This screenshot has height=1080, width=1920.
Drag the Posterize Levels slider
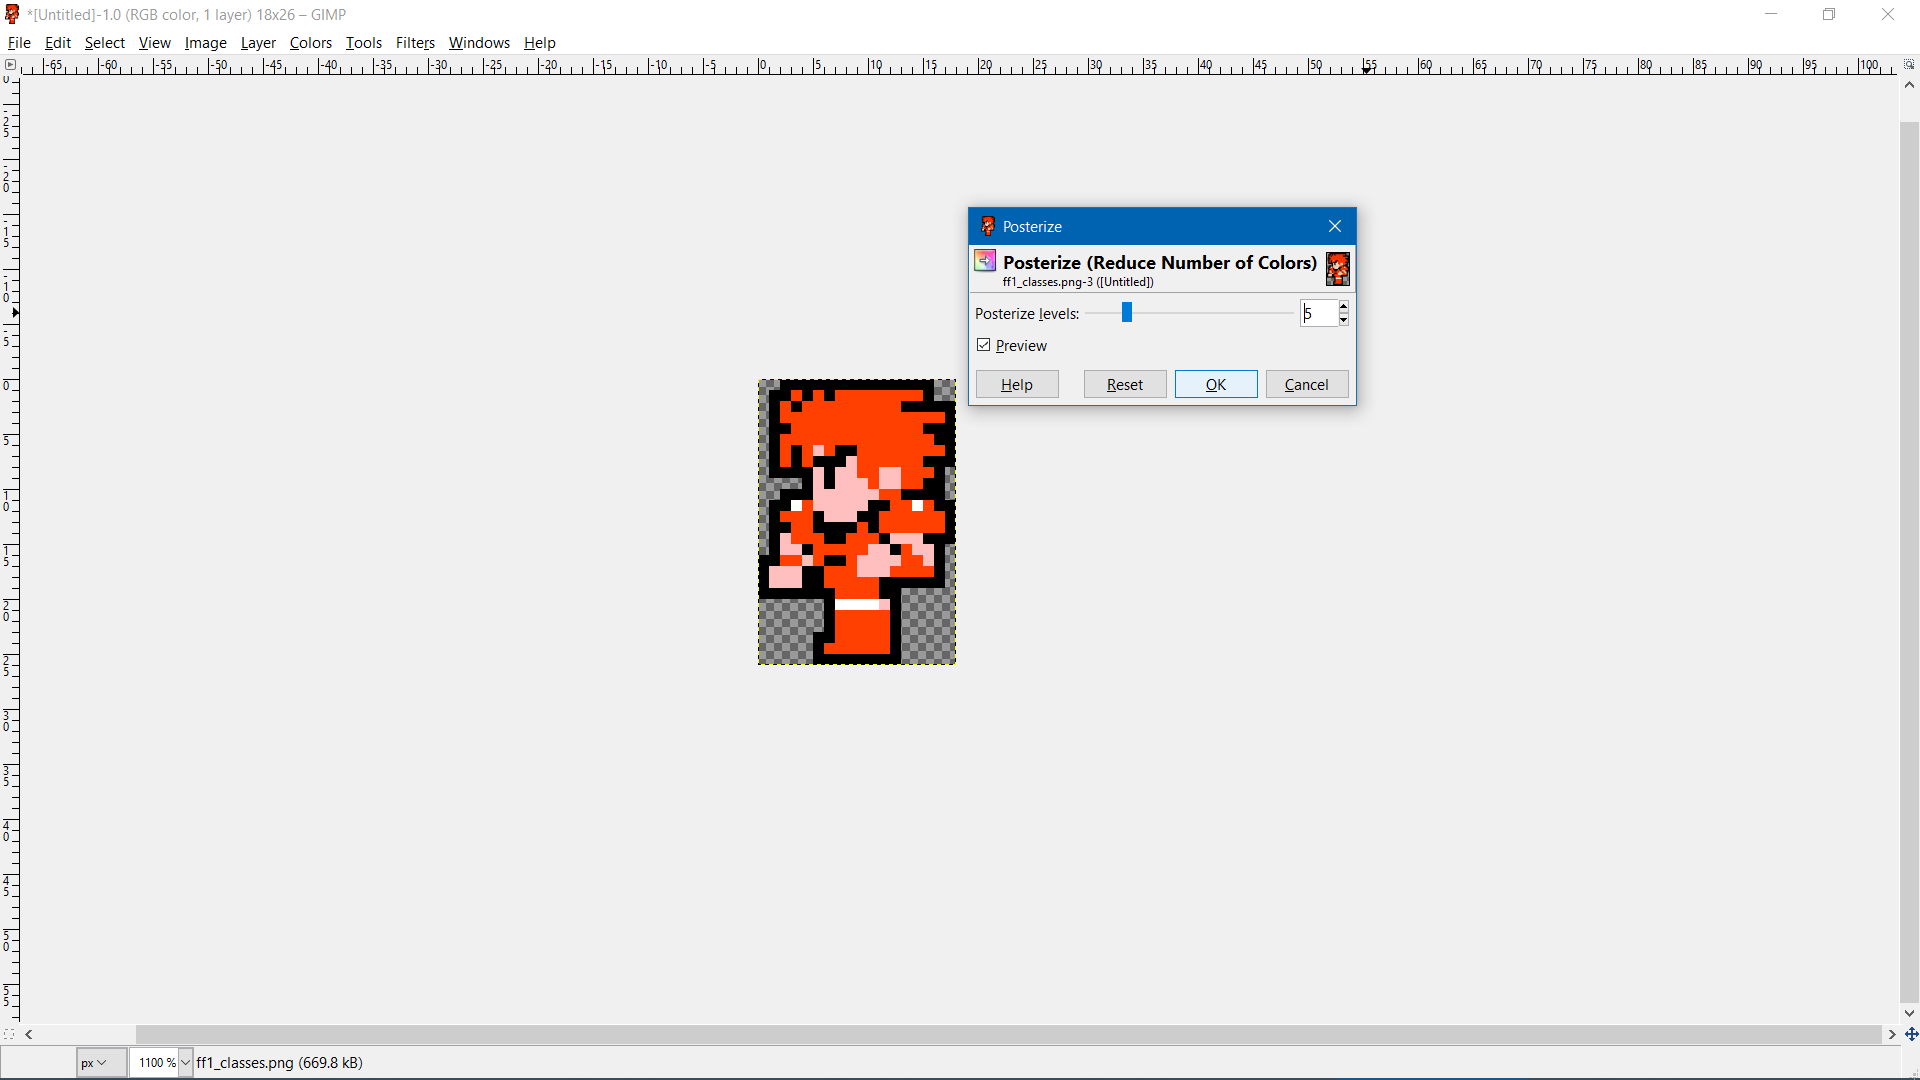pyautogui.click(x=1126, y=313)
